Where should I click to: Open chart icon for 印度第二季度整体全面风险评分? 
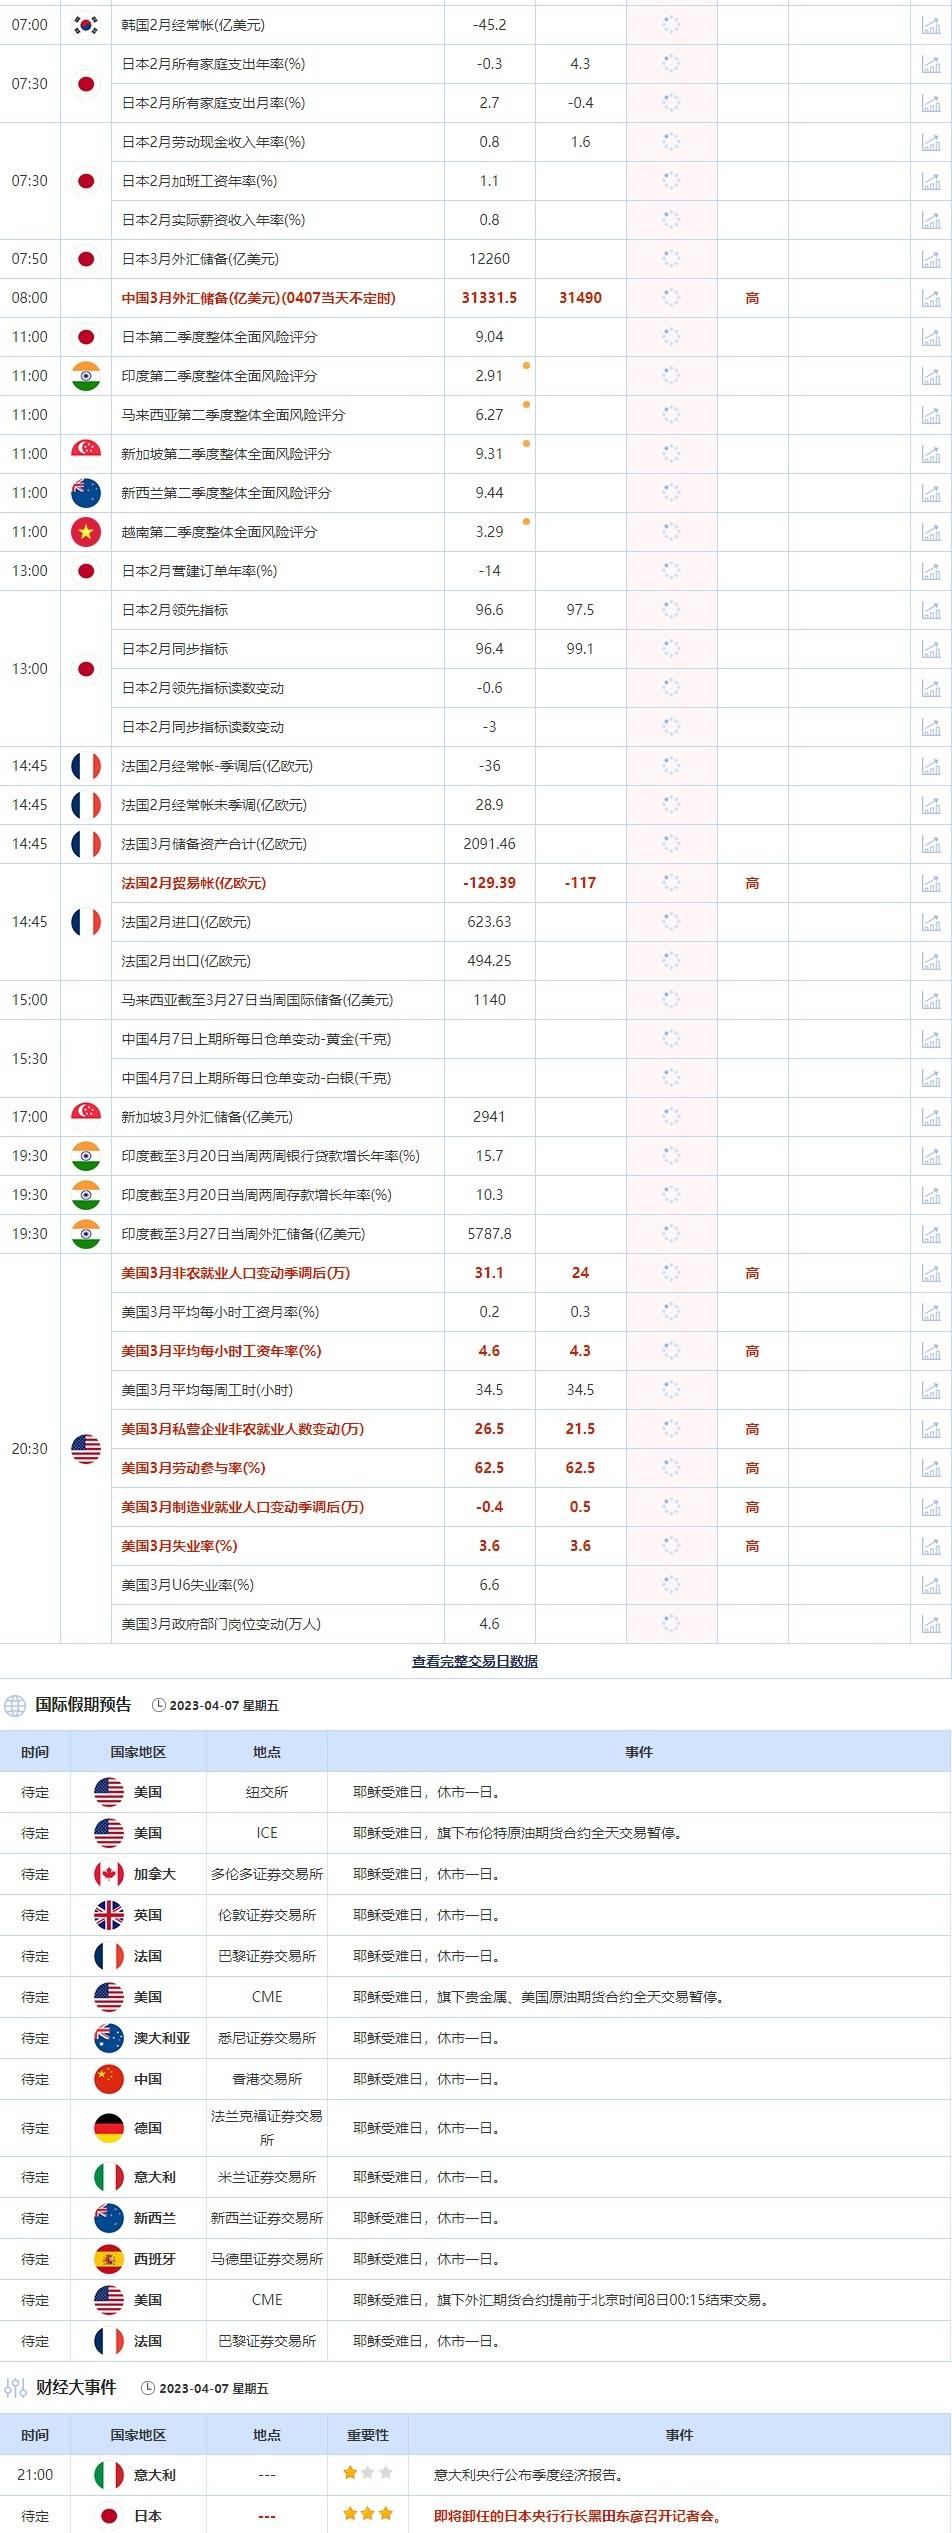click(x=930, y=376)
